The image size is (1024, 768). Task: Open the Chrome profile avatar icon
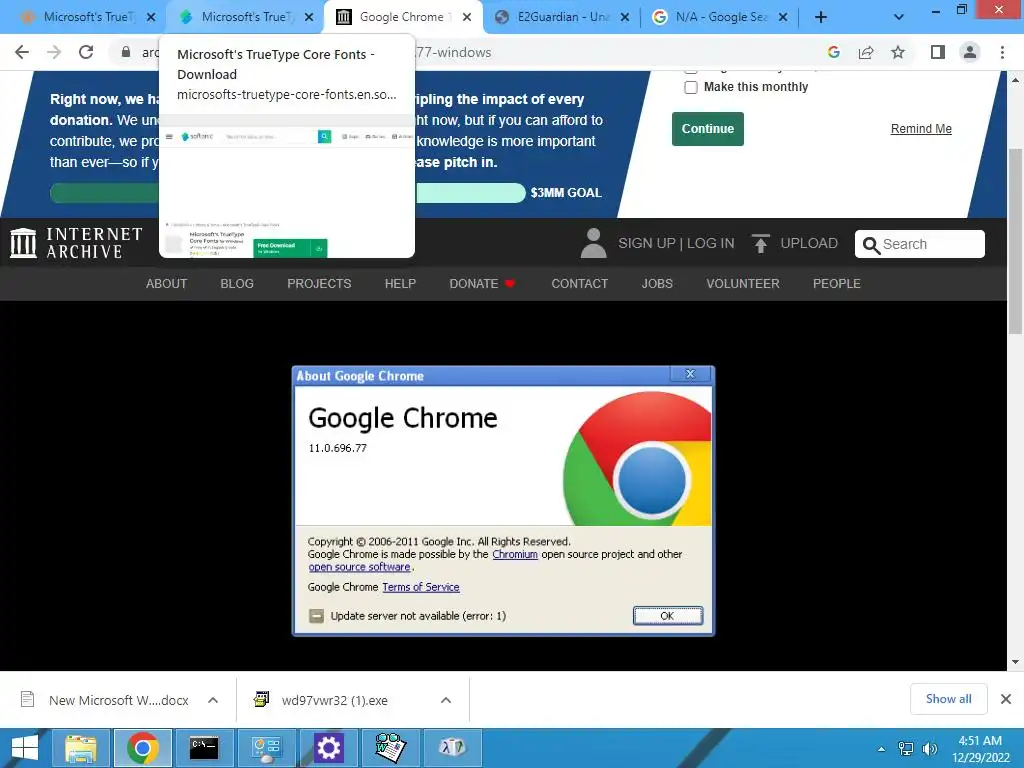970,52
